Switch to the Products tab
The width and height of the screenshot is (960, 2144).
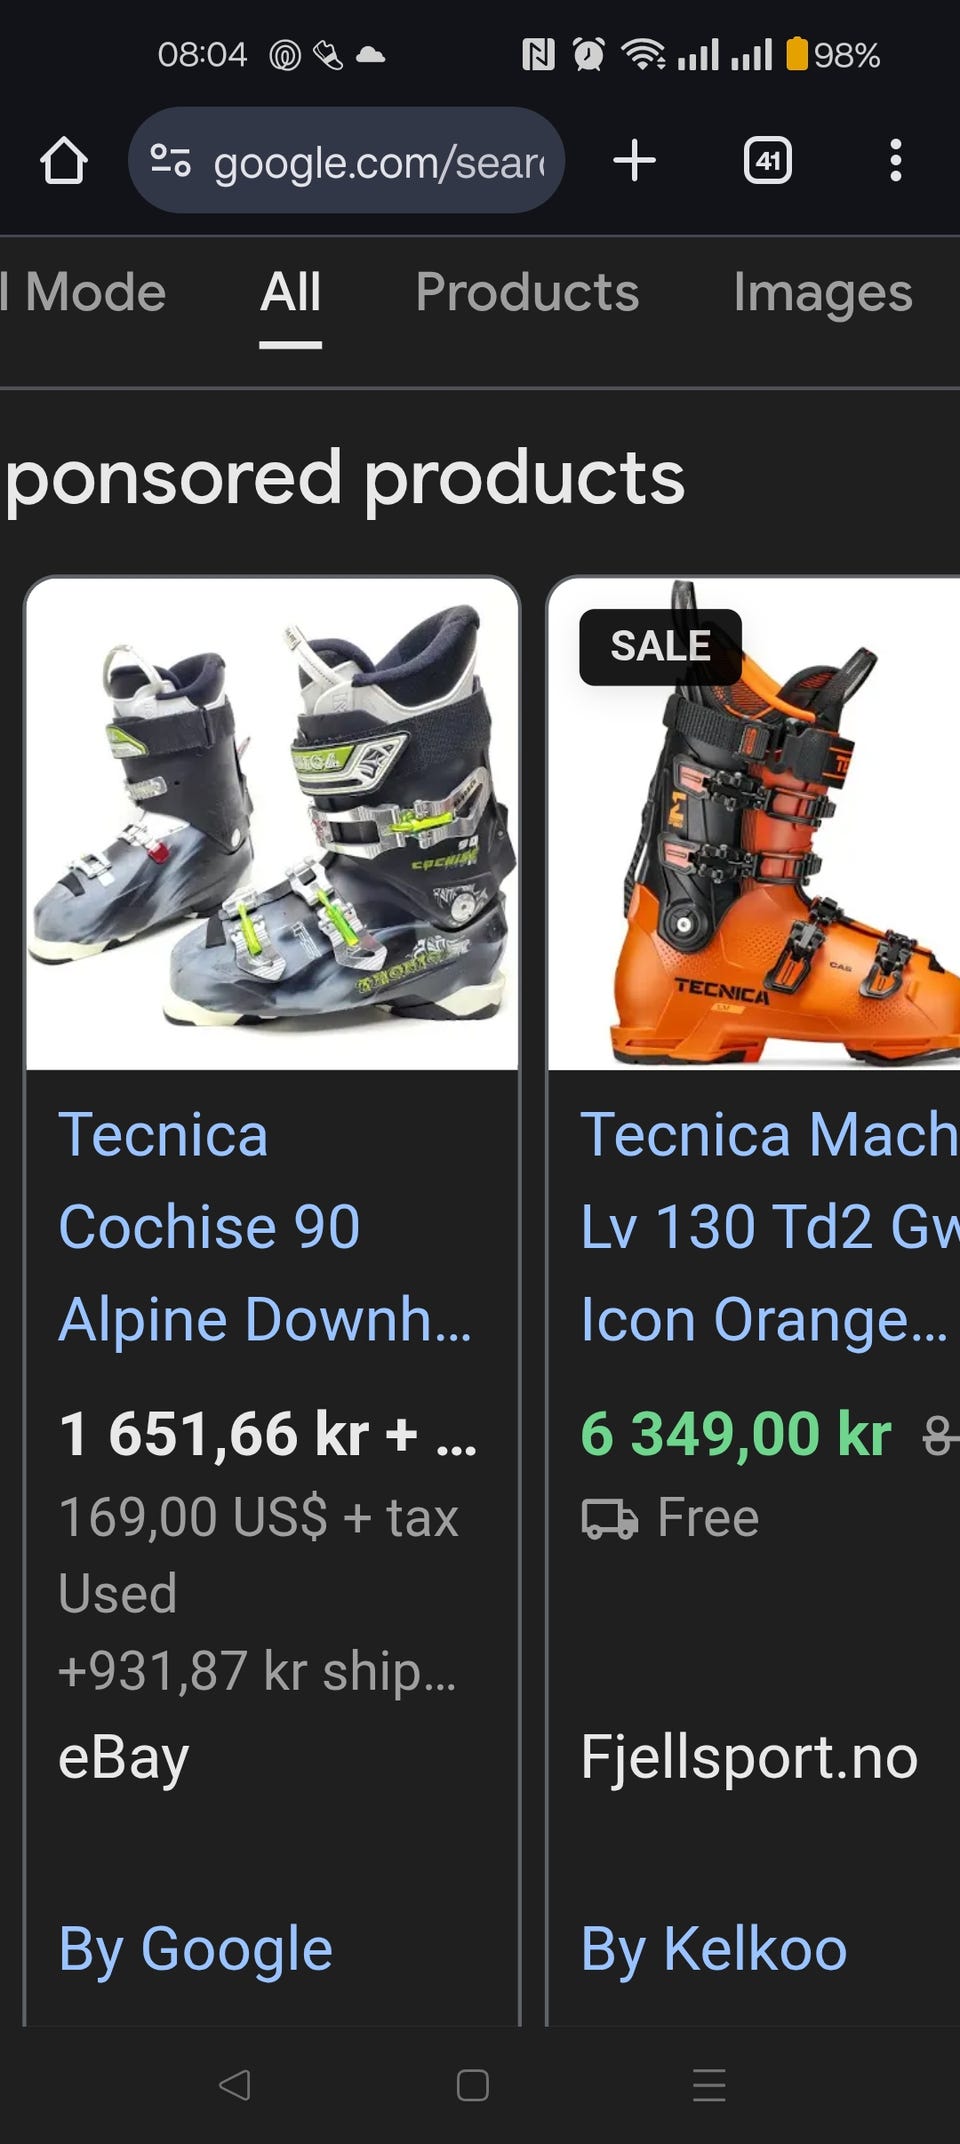coord(527,293)
